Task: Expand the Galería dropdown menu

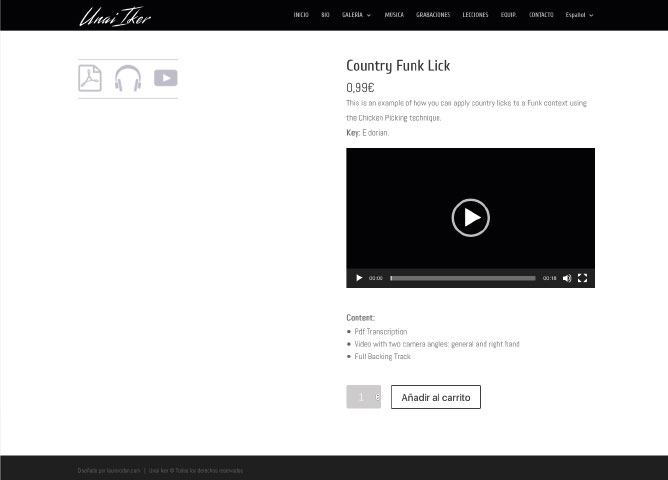Action: coord(356,15)
